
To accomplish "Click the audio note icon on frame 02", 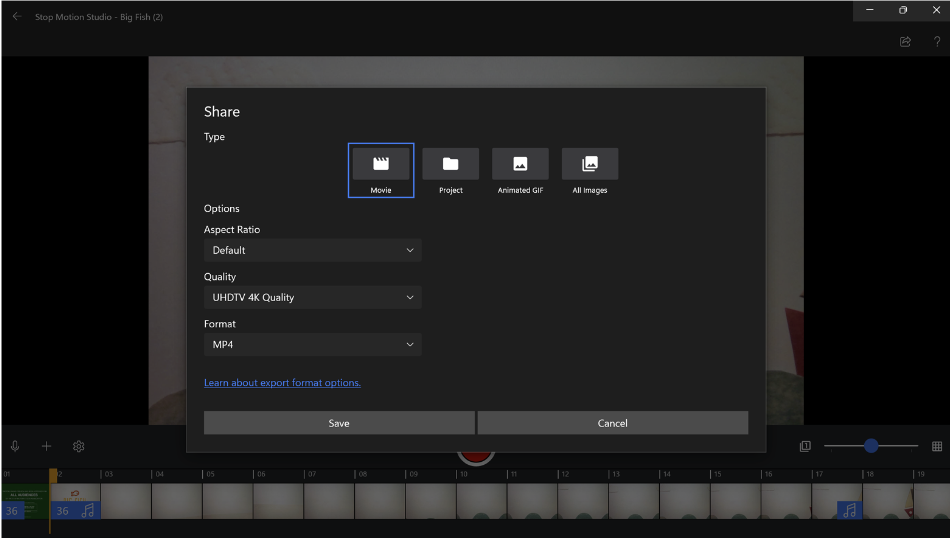I will point(88,510).
